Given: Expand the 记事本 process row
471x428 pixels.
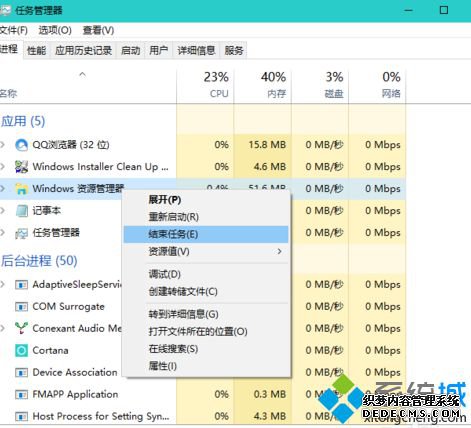Looking at the screenshot, I should tap(3, 210).
